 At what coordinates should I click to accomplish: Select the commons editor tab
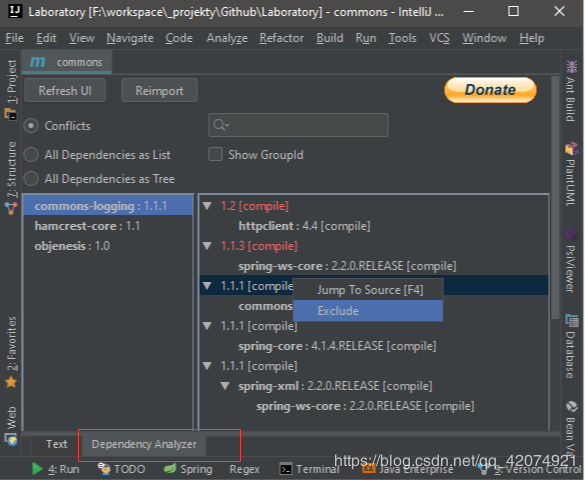pyautogui.click(x=67, y=62)
